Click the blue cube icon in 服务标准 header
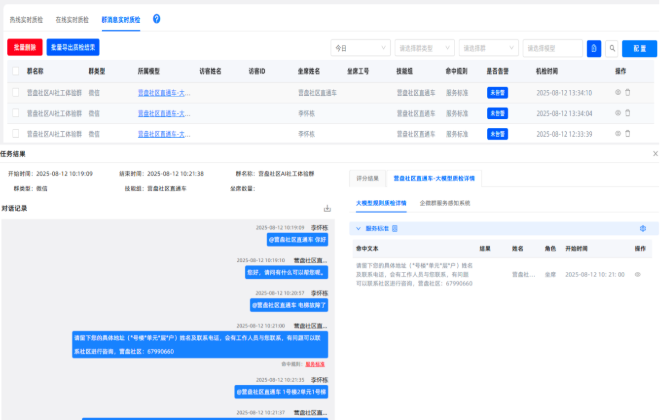 642,229
